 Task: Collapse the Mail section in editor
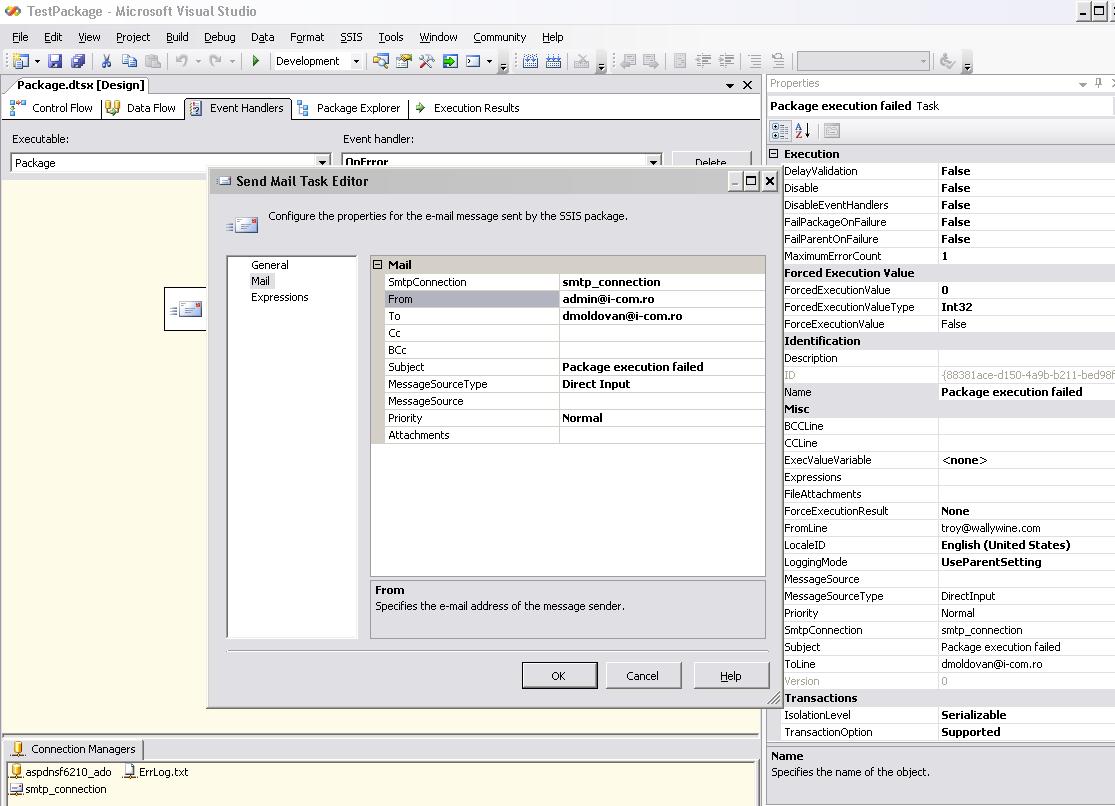pos(378,265)
